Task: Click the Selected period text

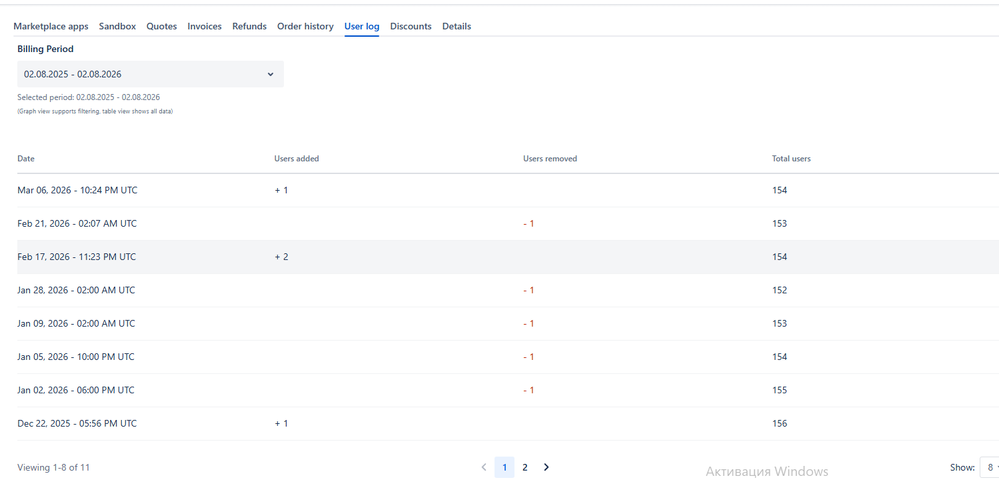Action: [x=89, y=98]
